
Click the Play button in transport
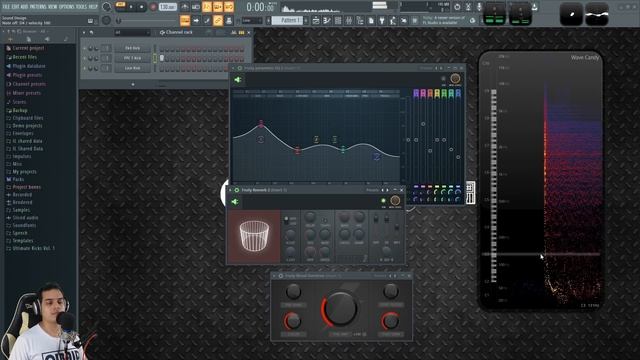coord(131,7)
